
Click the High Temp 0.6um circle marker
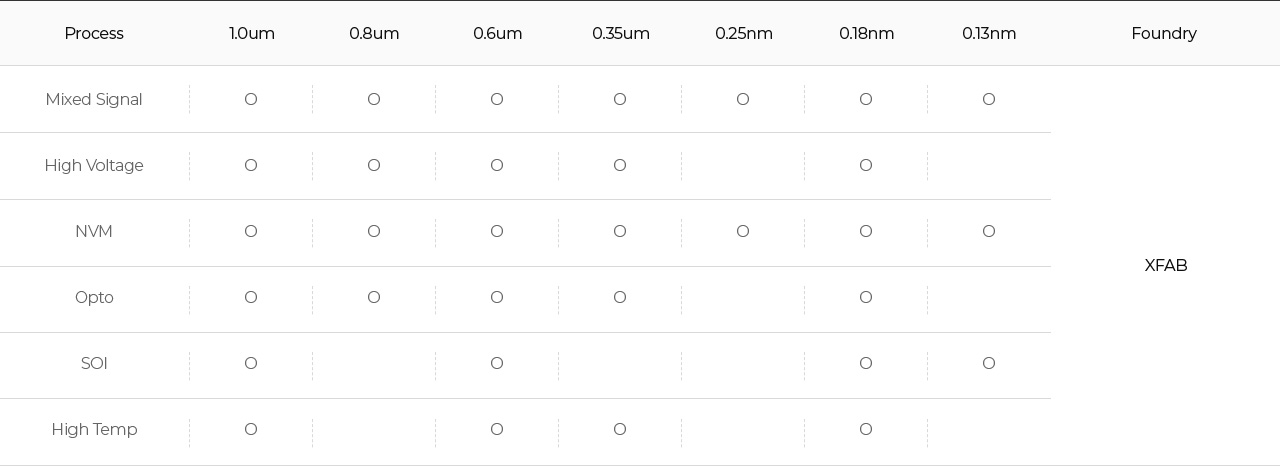point(497,429)
